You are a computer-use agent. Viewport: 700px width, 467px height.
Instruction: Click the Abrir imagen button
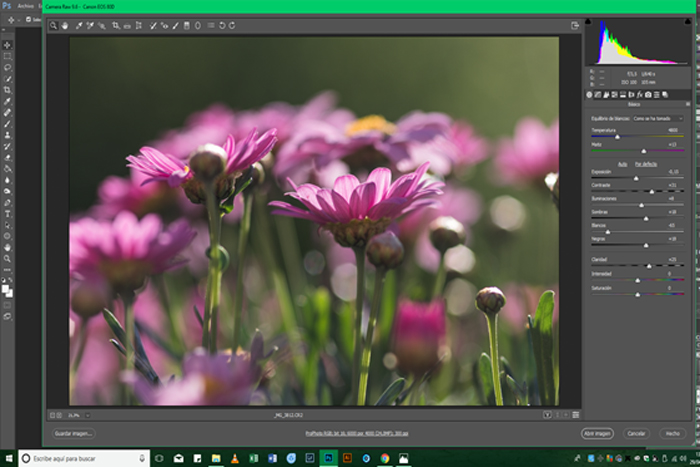pos(597,433)
